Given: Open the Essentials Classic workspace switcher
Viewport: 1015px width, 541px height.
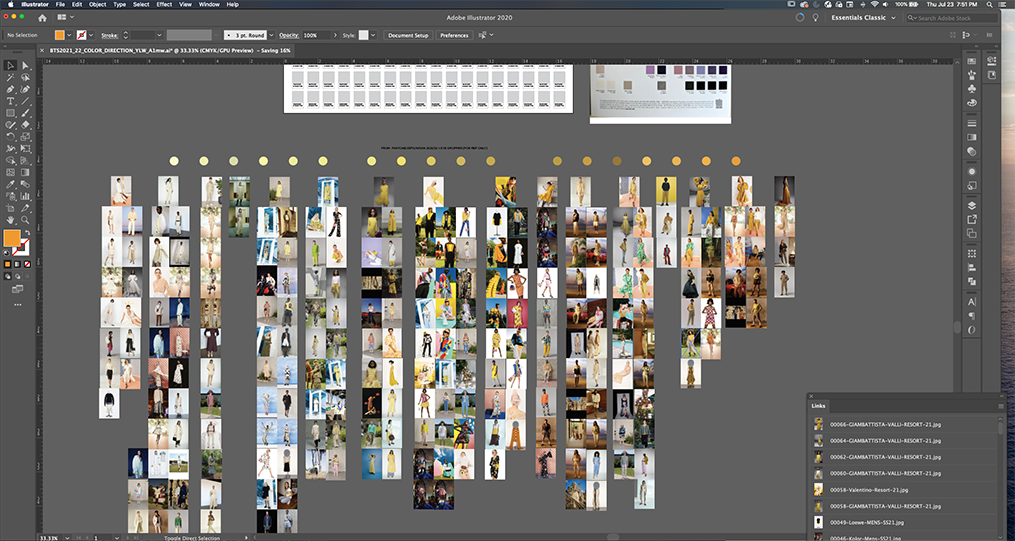Looking at the screenshot, I should point(864,18).
